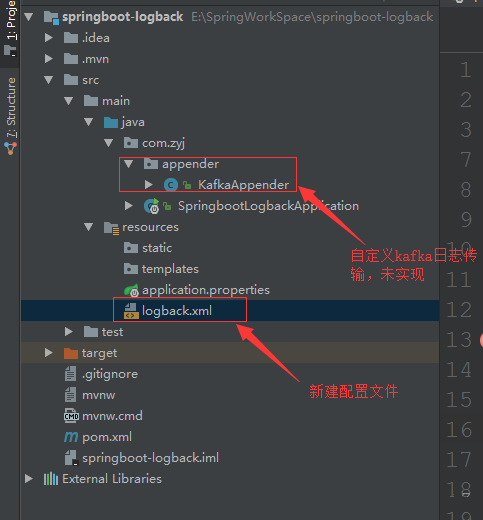Click the KafkaAppender class icon
Screen dimensions: 483x520
[171, 185]
